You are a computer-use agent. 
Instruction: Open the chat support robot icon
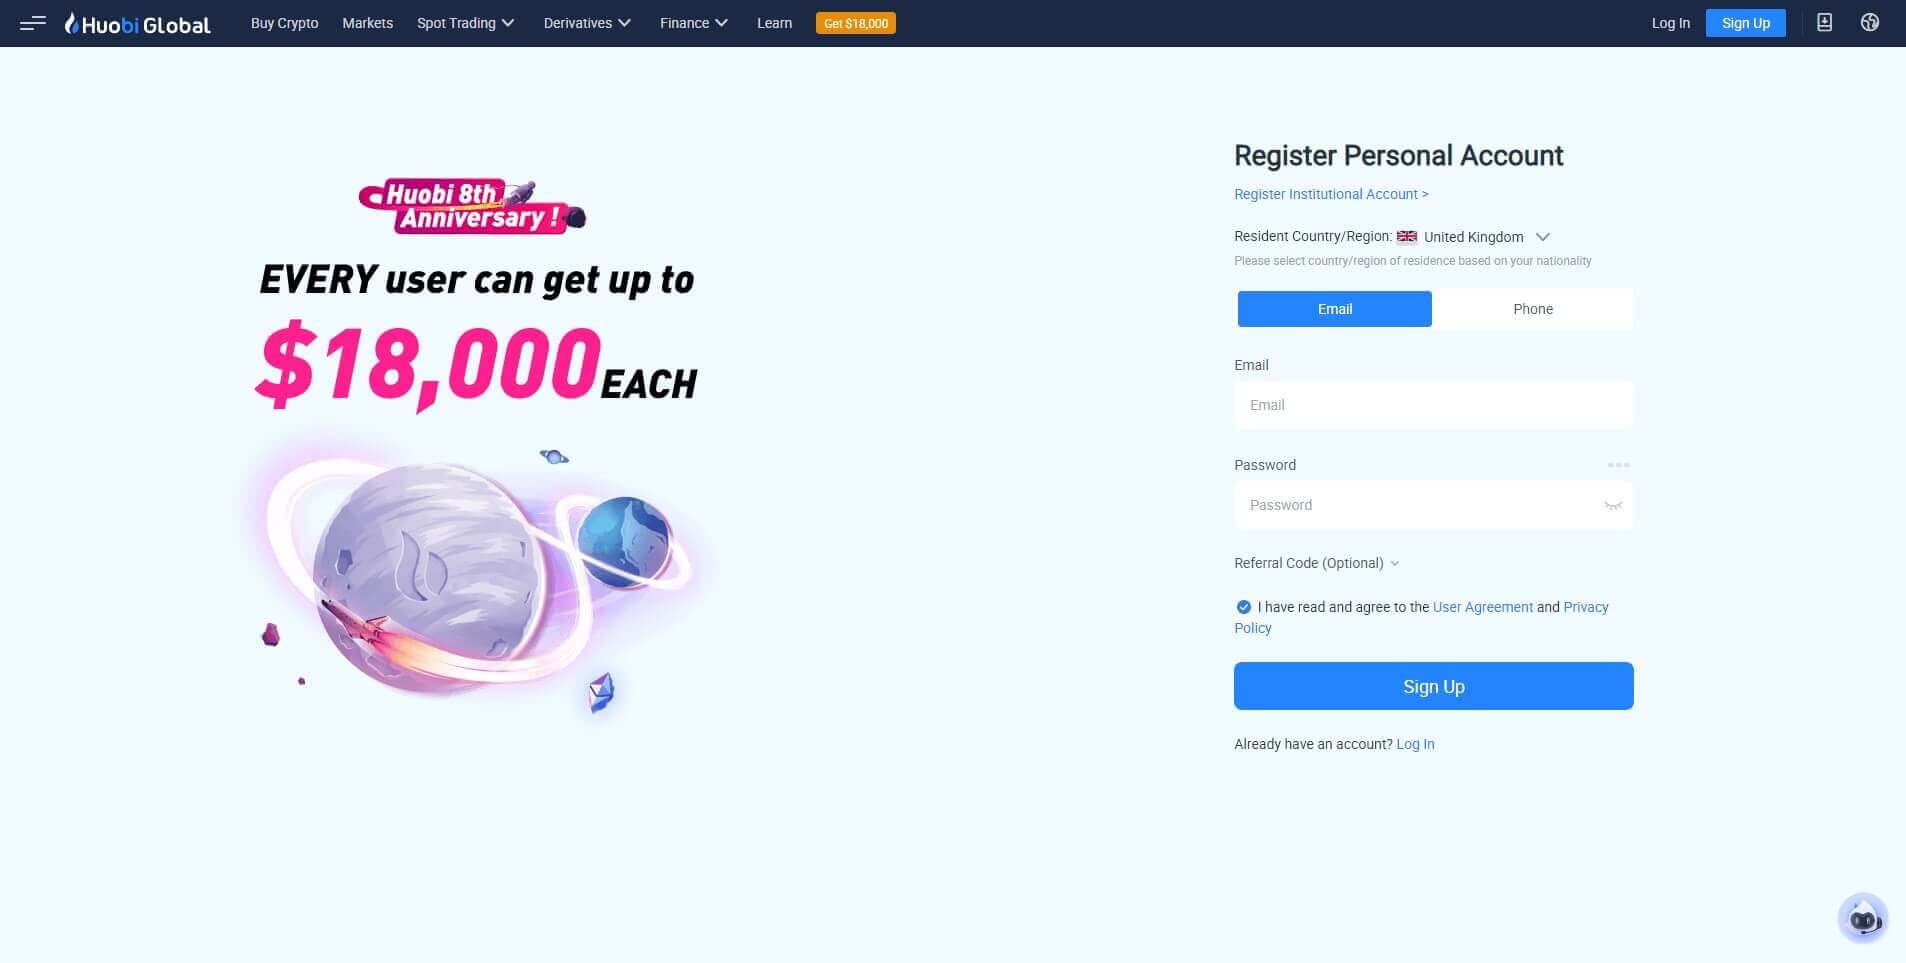coord(1863,918)
